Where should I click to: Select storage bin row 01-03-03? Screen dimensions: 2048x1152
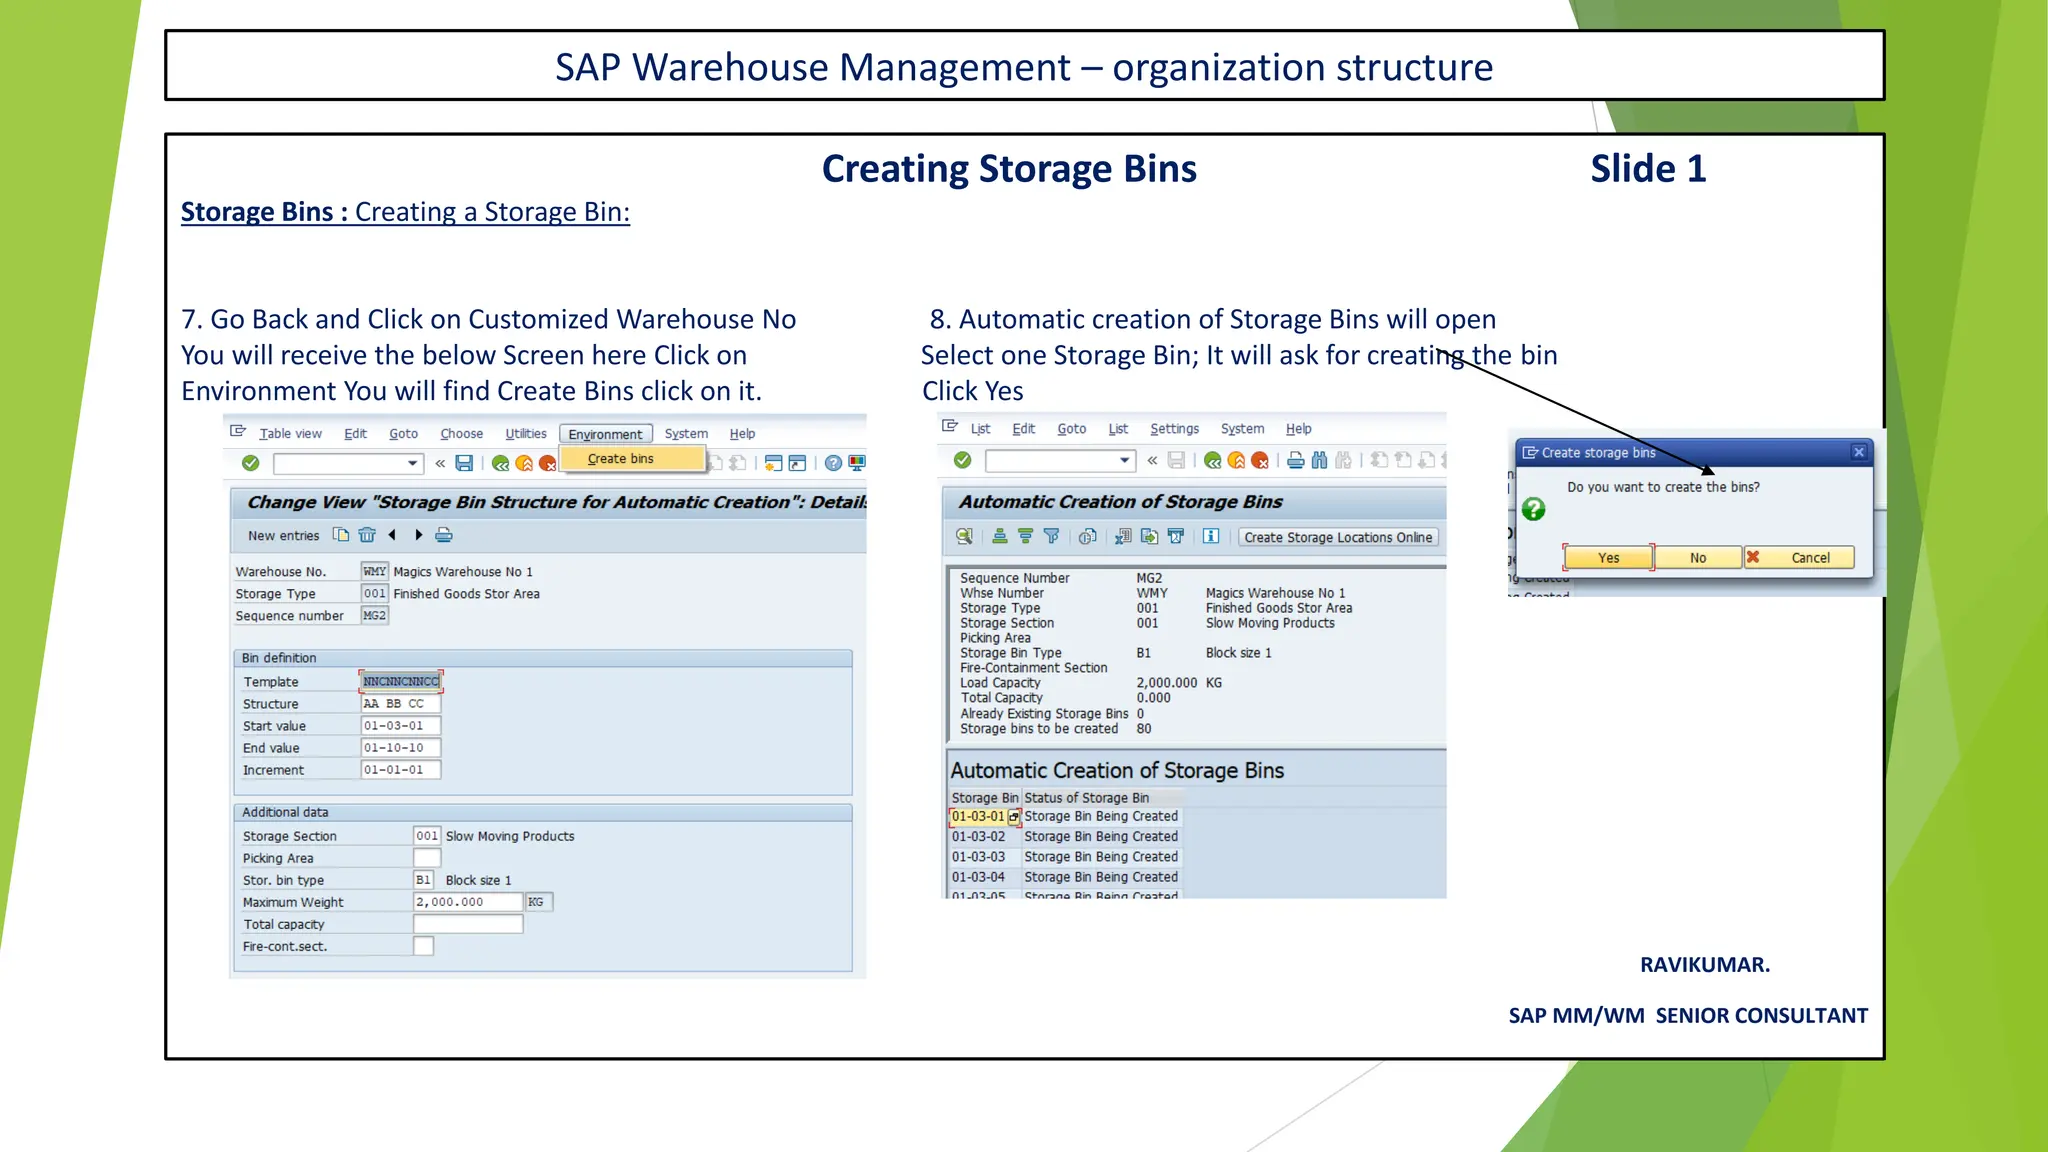click(x=1065, y=857)
